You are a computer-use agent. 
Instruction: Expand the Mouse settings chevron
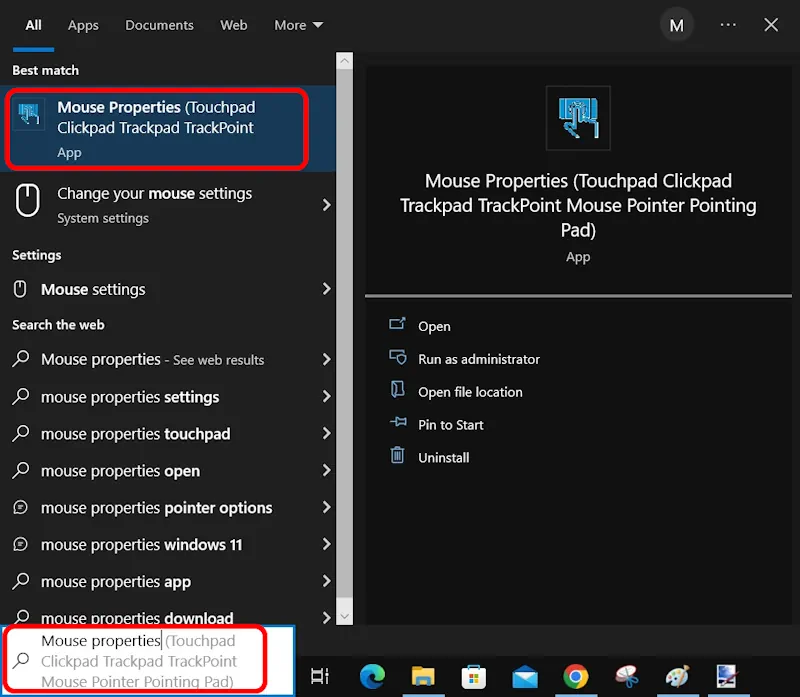(327, 289)
